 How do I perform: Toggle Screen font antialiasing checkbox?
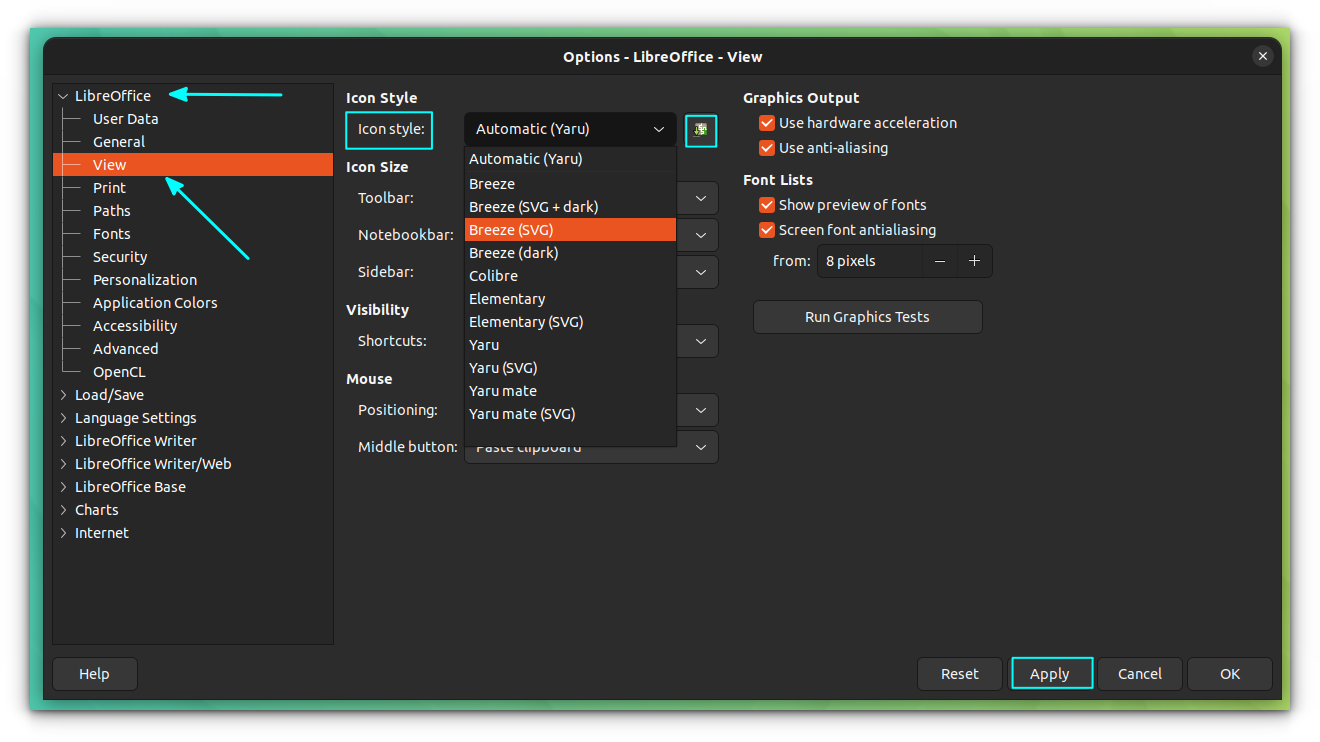pyautogui.click(x=767, y=230)
